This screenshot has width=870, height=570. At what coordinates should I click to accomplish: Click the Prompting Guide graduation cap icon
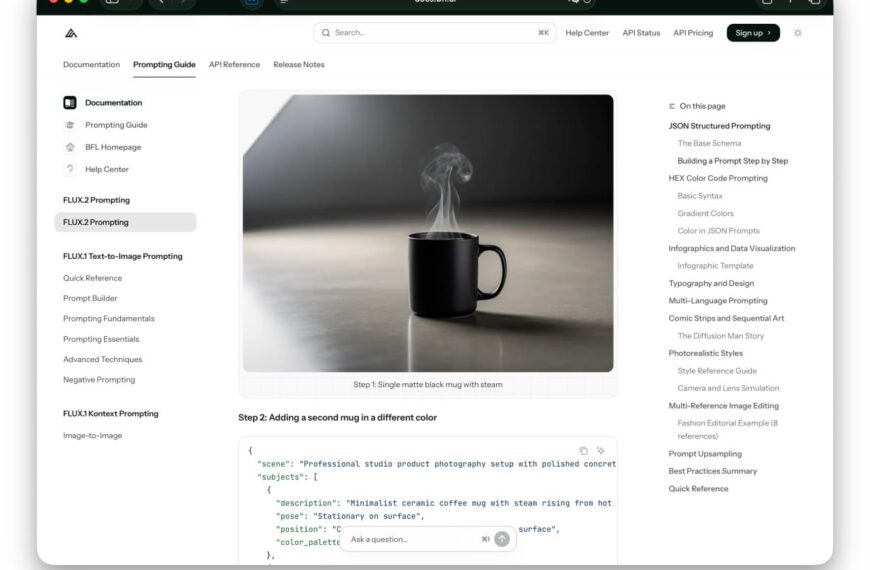pos(70,125)
